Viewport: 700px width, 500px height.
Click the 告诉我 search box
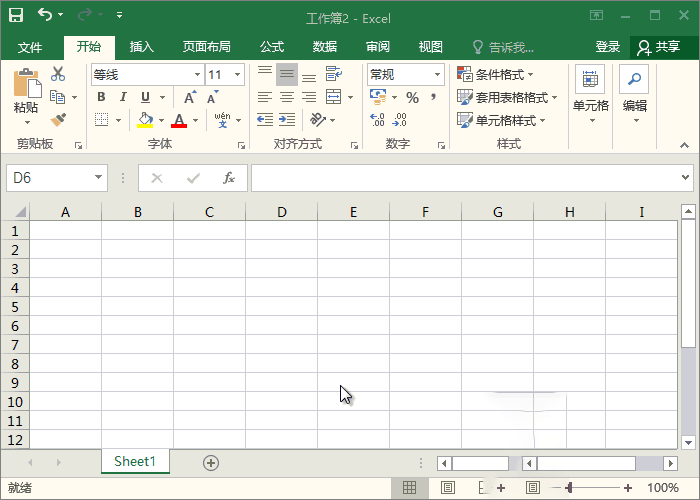coord(503,47)
